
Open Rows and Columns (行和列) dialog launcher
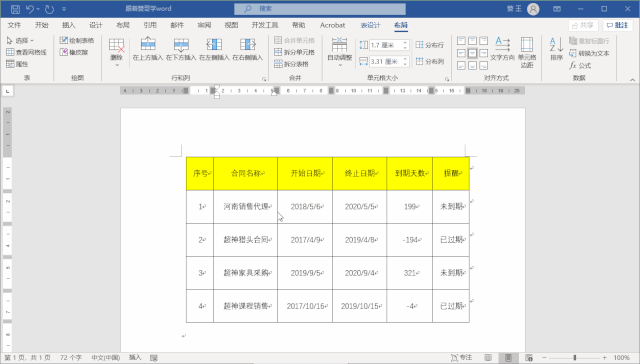tap(264, 79)
